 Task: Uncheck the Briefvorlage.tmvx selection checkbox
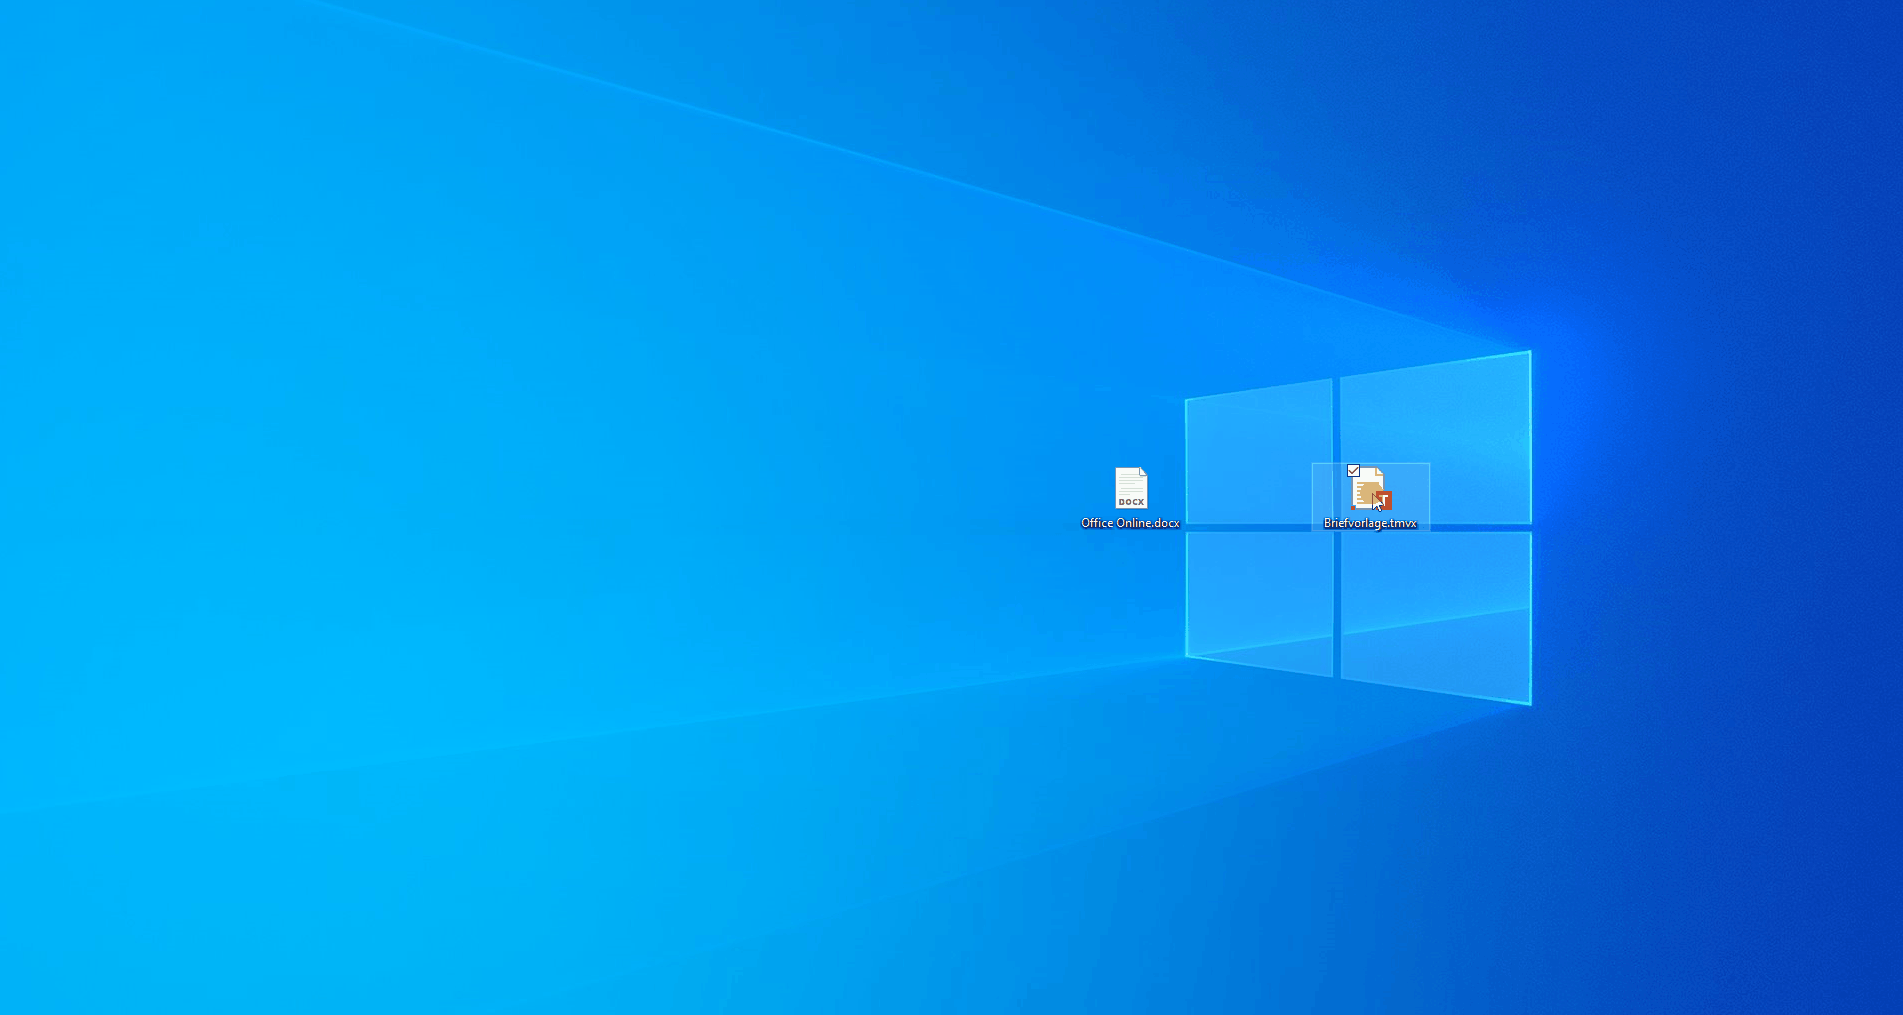click(x=1353, y=470)
